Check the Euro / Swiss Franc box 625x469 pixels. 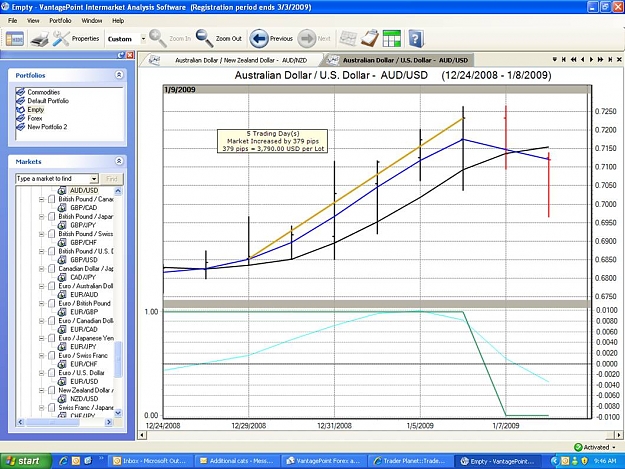[51, 355]
